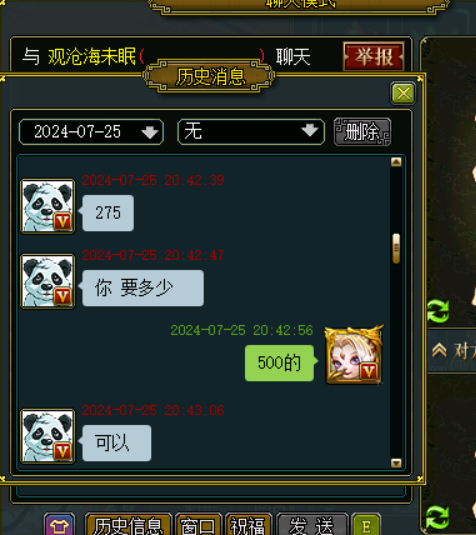Open 历史信息 history info tab
The height and width of the screenshot is (535, 476).
click(128, 524)
